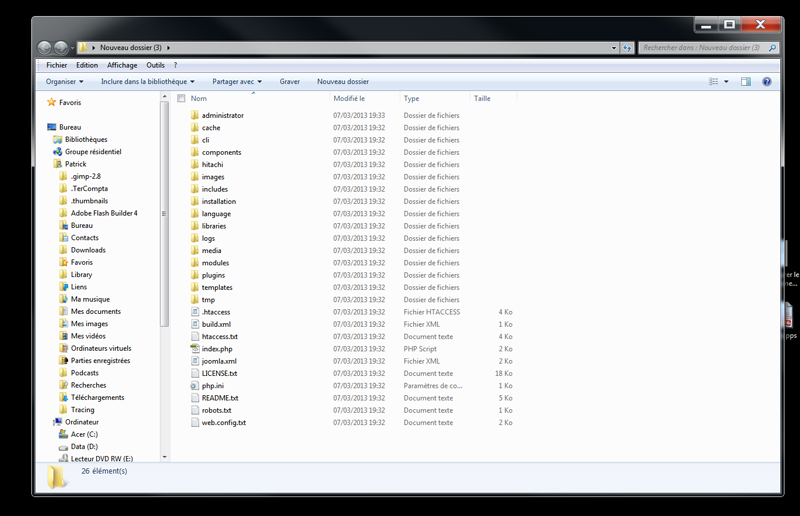Open the Outils menu
The image size is (800, 516).
[x=155, y=65]
